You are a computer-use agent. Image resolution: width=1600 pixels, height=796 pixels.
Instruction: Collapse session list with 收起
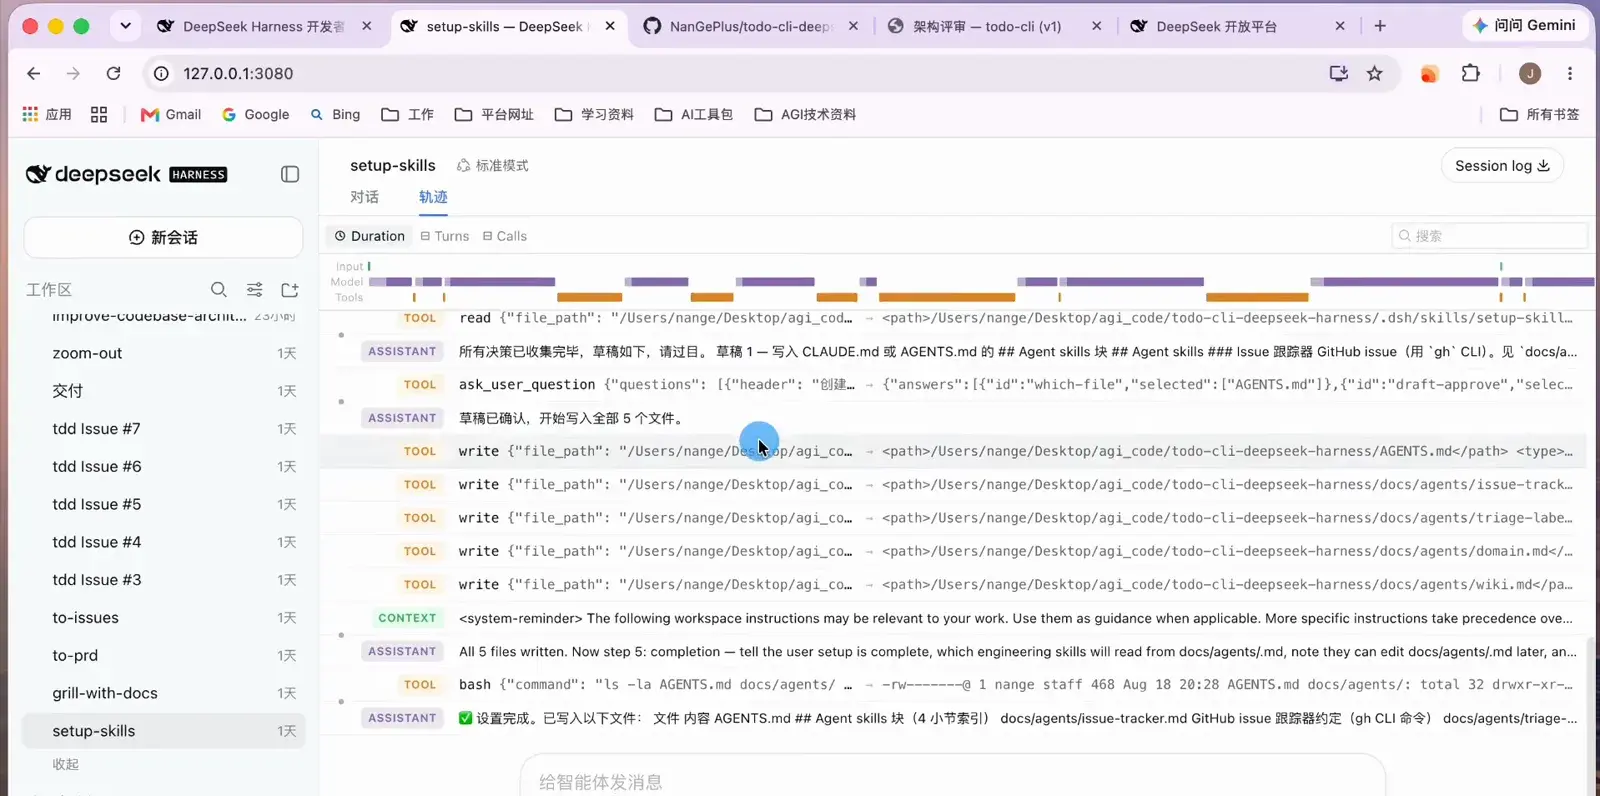[x=66, y=764]
